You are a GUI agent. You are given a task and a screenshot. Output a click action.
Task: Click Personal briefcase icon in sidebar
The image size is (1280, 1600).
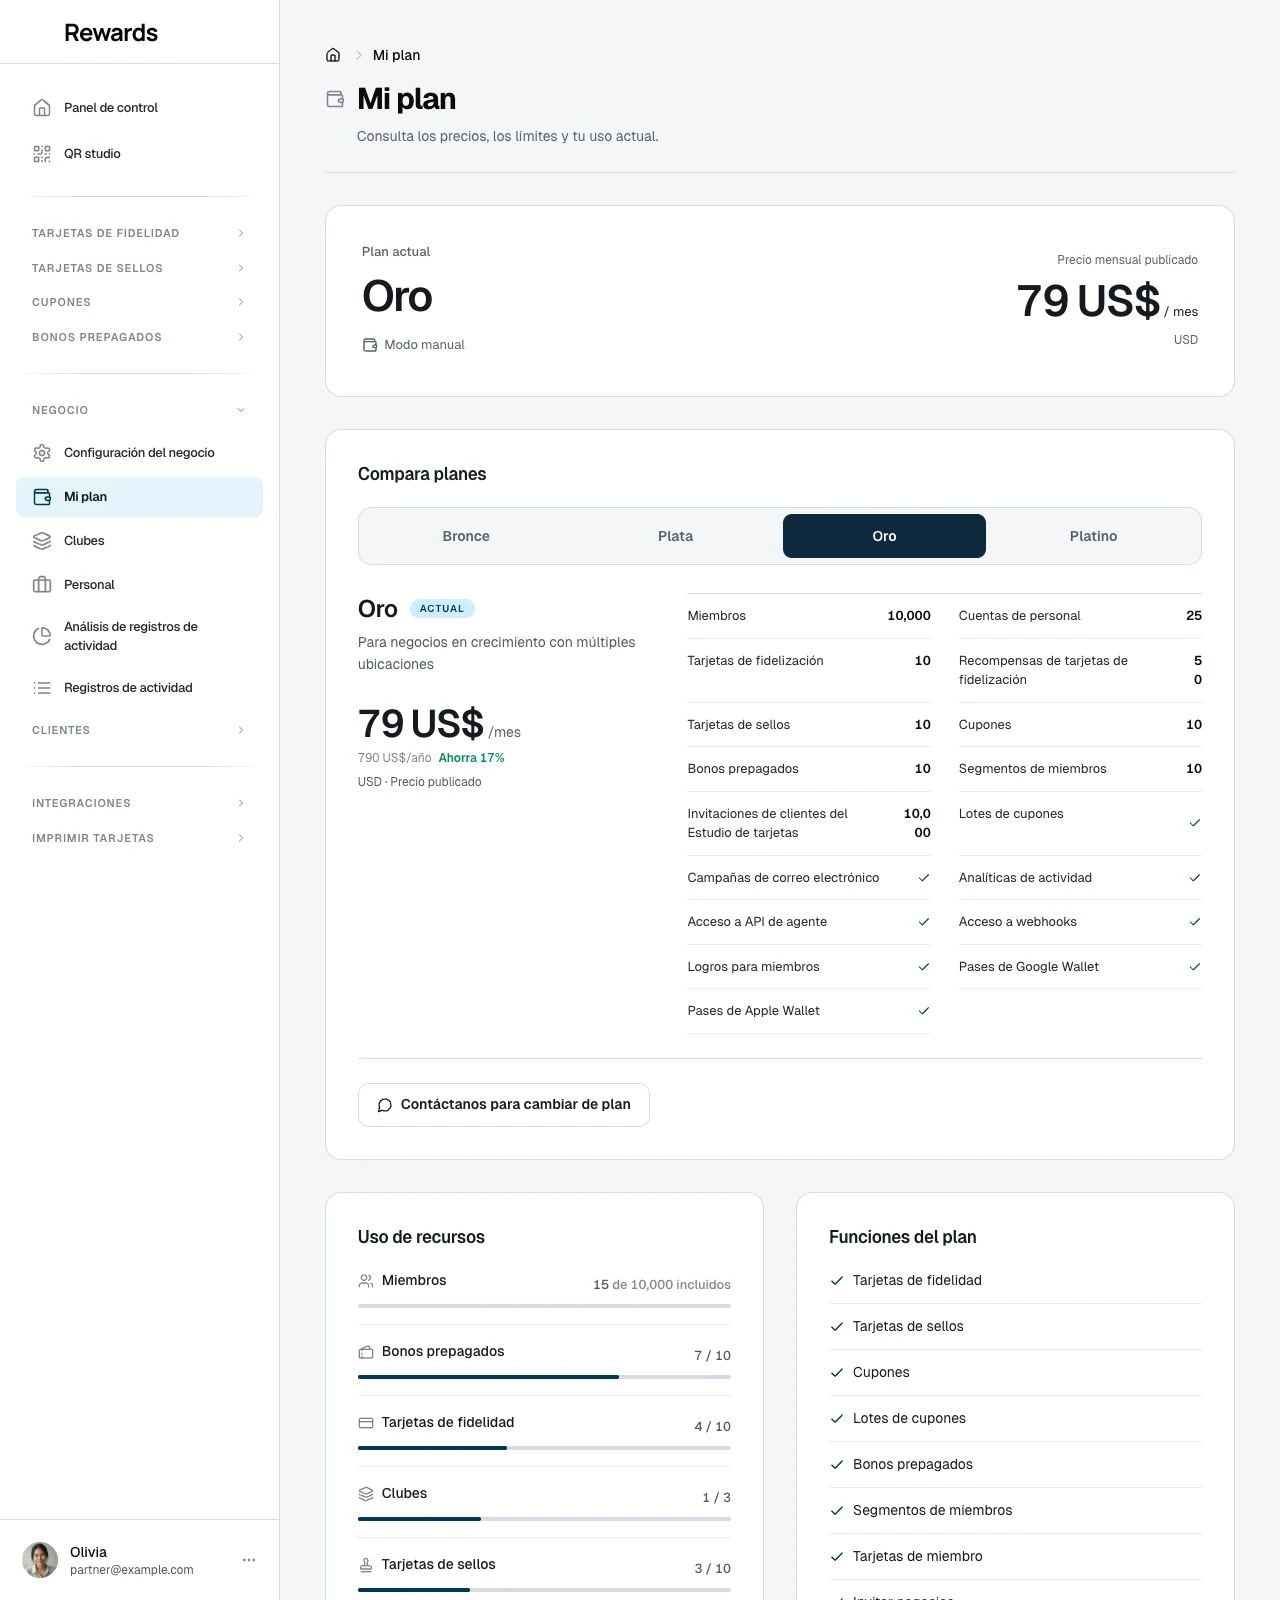click(x=42, y=585)
